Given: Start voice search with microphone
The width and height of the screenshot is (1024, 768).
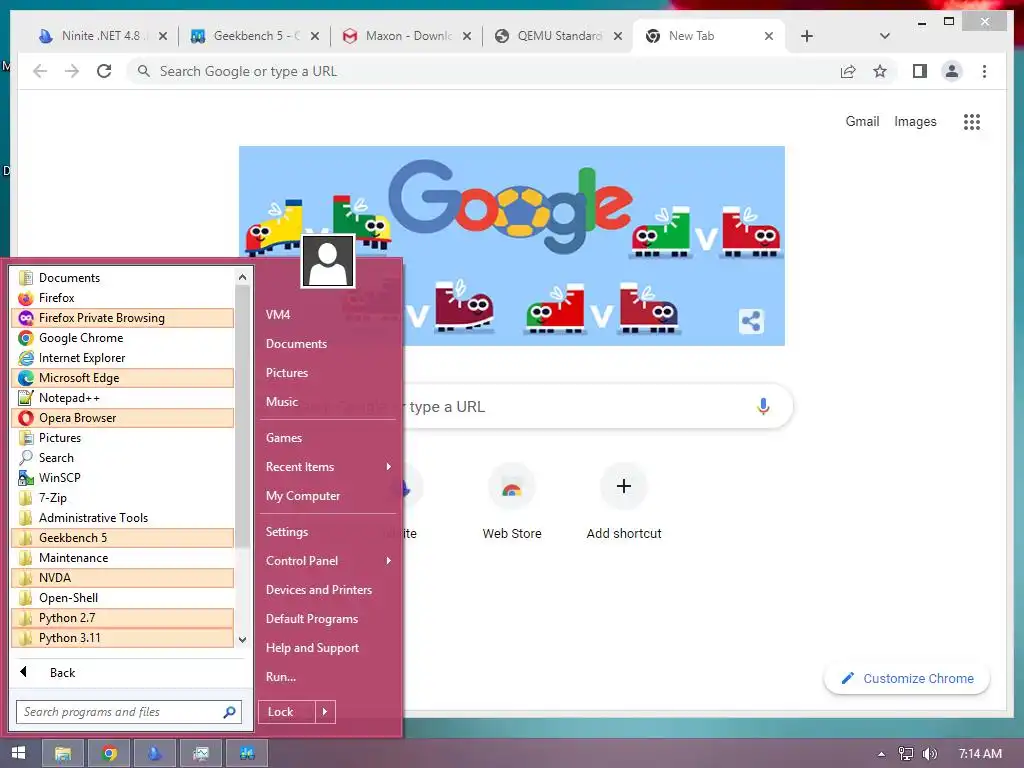Looking at the screenshot, I should pyautogui.click(x=763, y=406).
